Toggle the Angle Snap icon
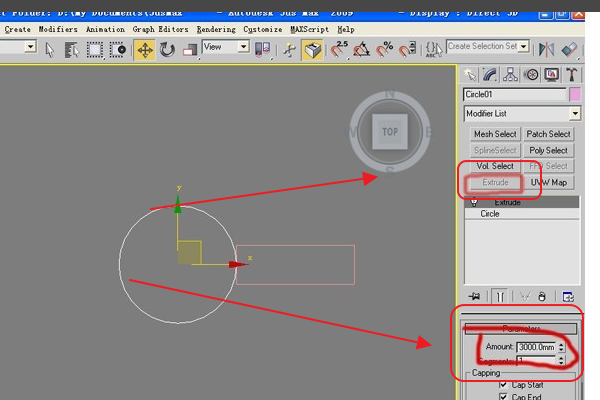Image resolution: width=600 pixels, height=400 pixels. 361,50
